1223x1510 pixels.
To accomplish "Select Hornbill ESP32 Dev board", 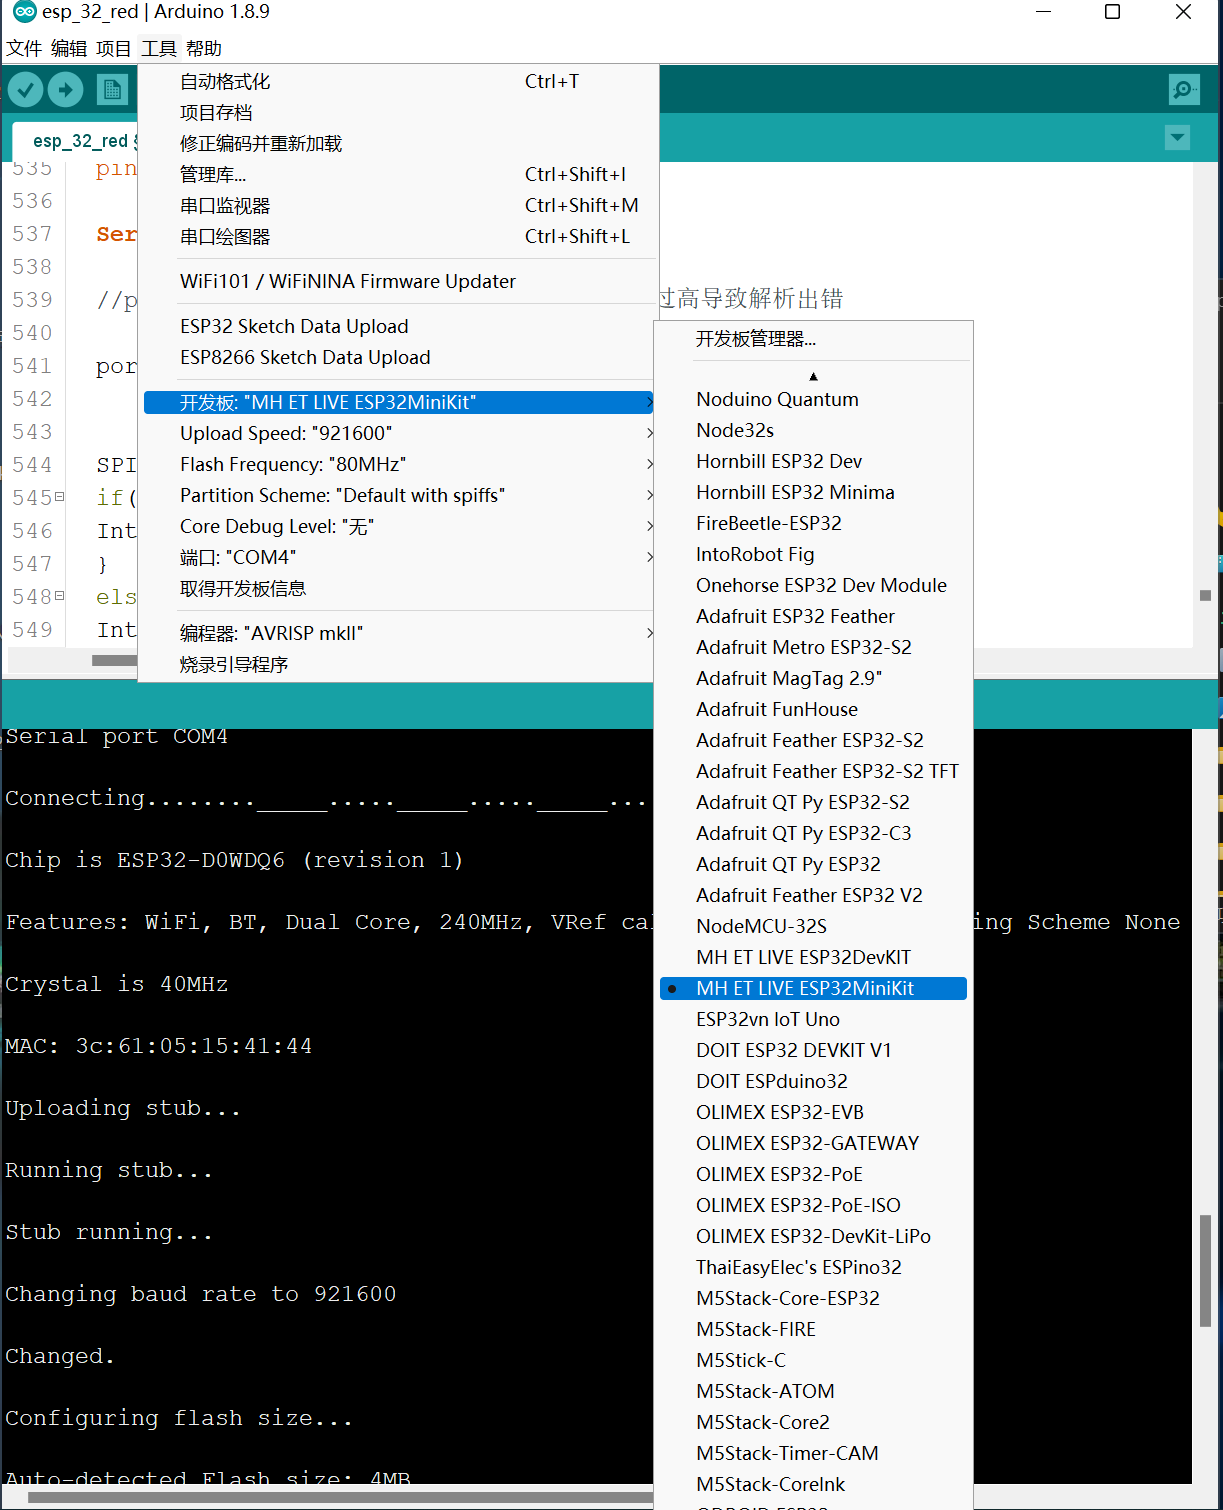I will point(813,462).
